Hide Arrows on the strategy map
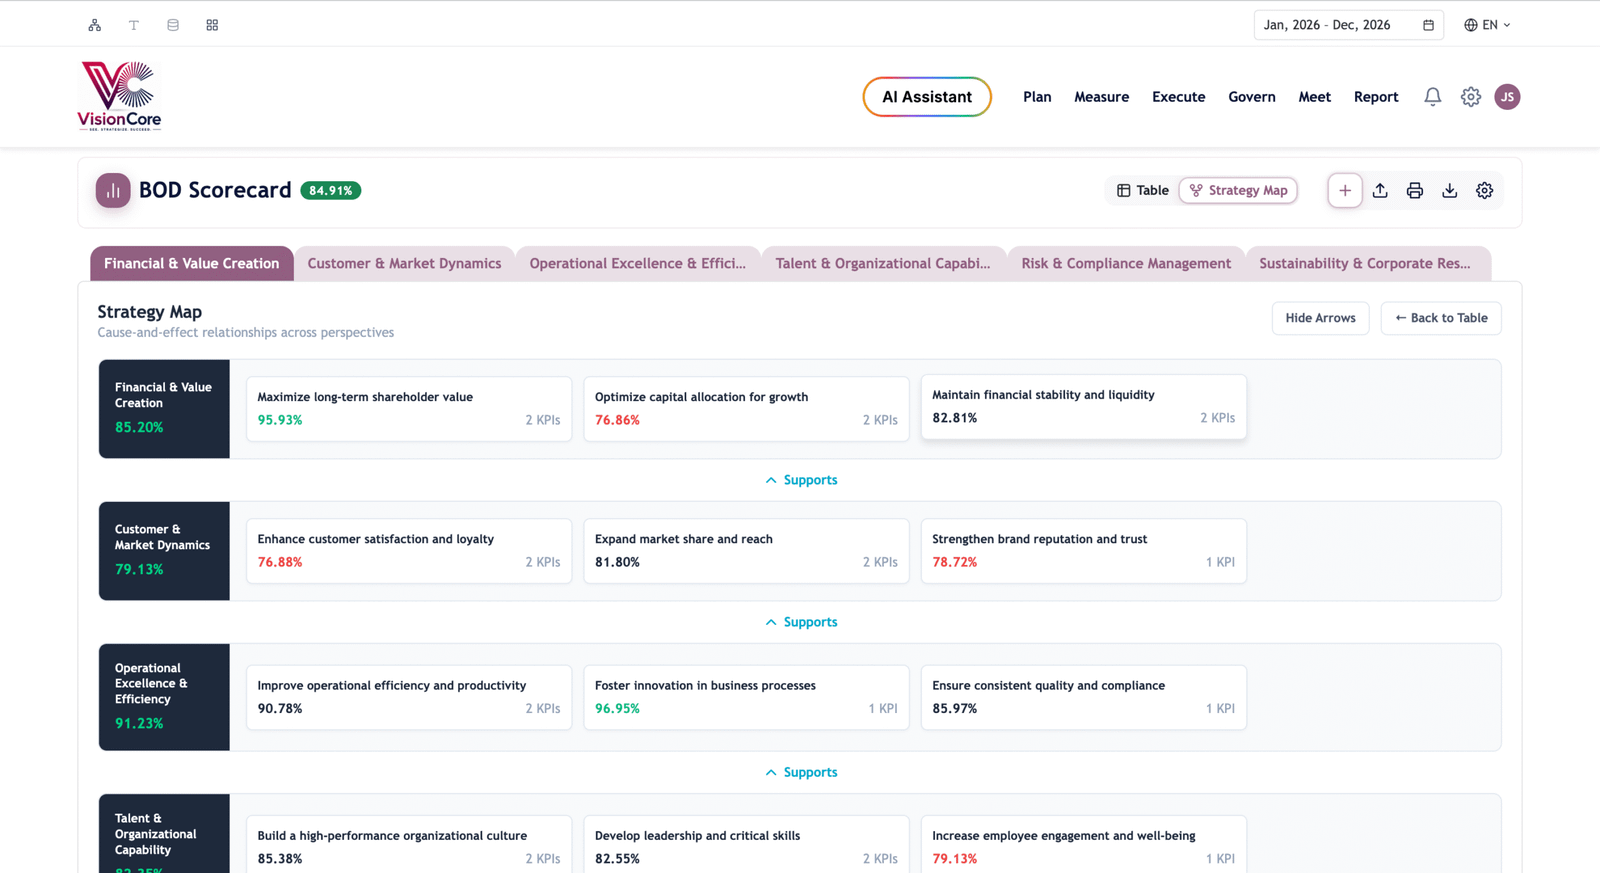The width and height of the screenshot is (1600, 873). coord(1320,318)
